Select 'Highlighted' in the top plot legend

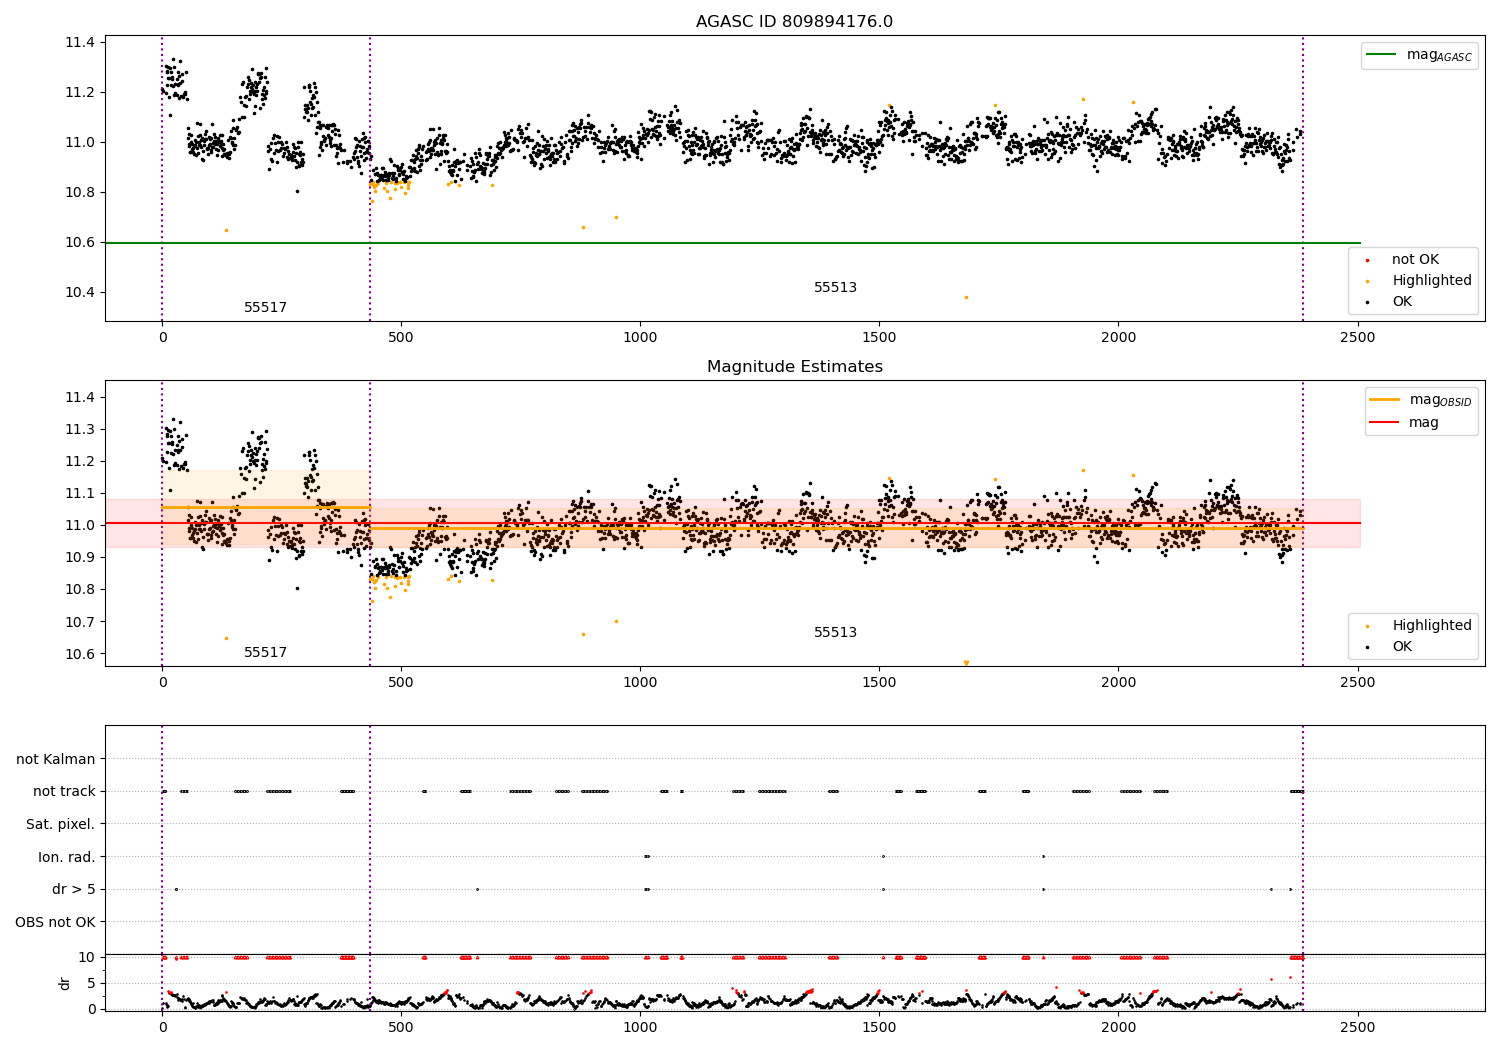[1432, 281]
